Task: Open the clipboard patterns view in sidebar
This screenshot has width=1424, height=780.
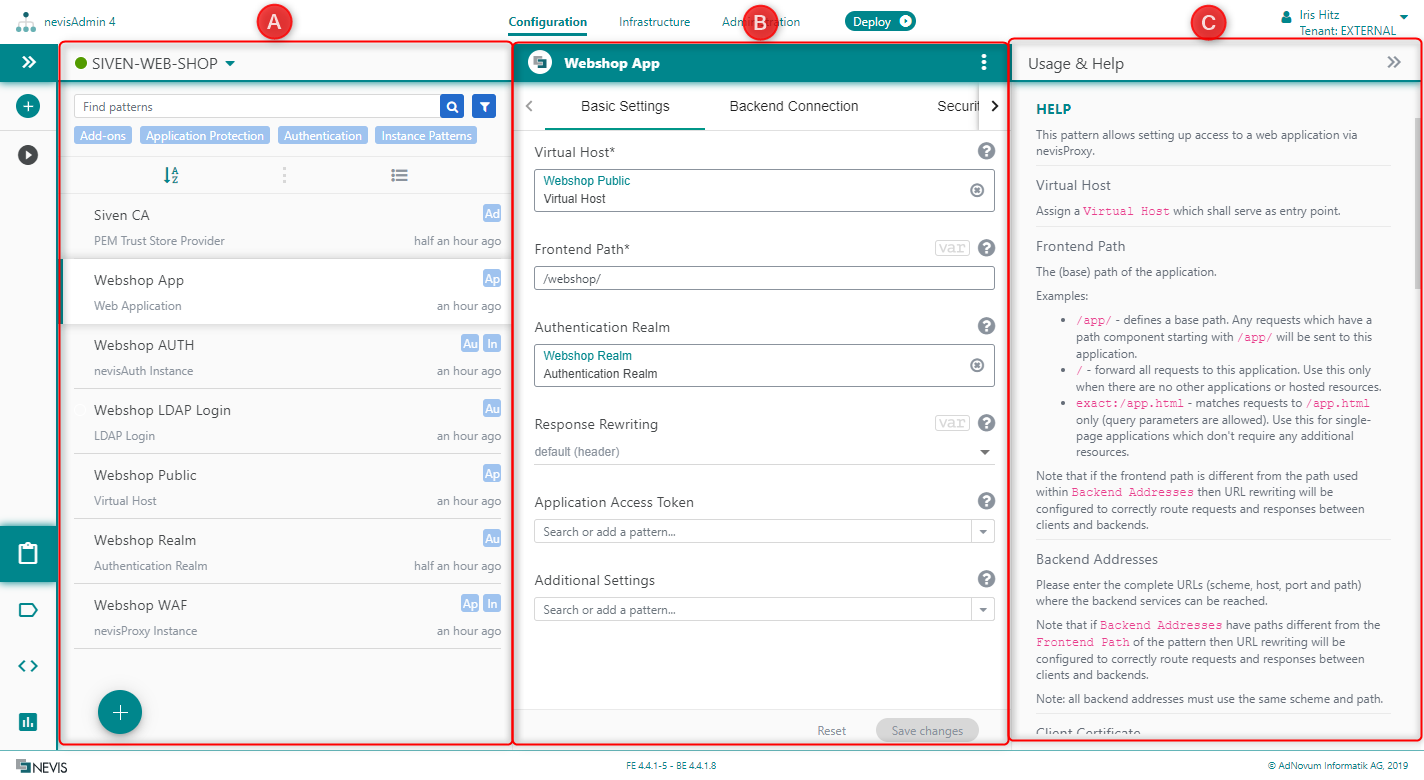Action: pyautogui.click(x=28, y=553)
